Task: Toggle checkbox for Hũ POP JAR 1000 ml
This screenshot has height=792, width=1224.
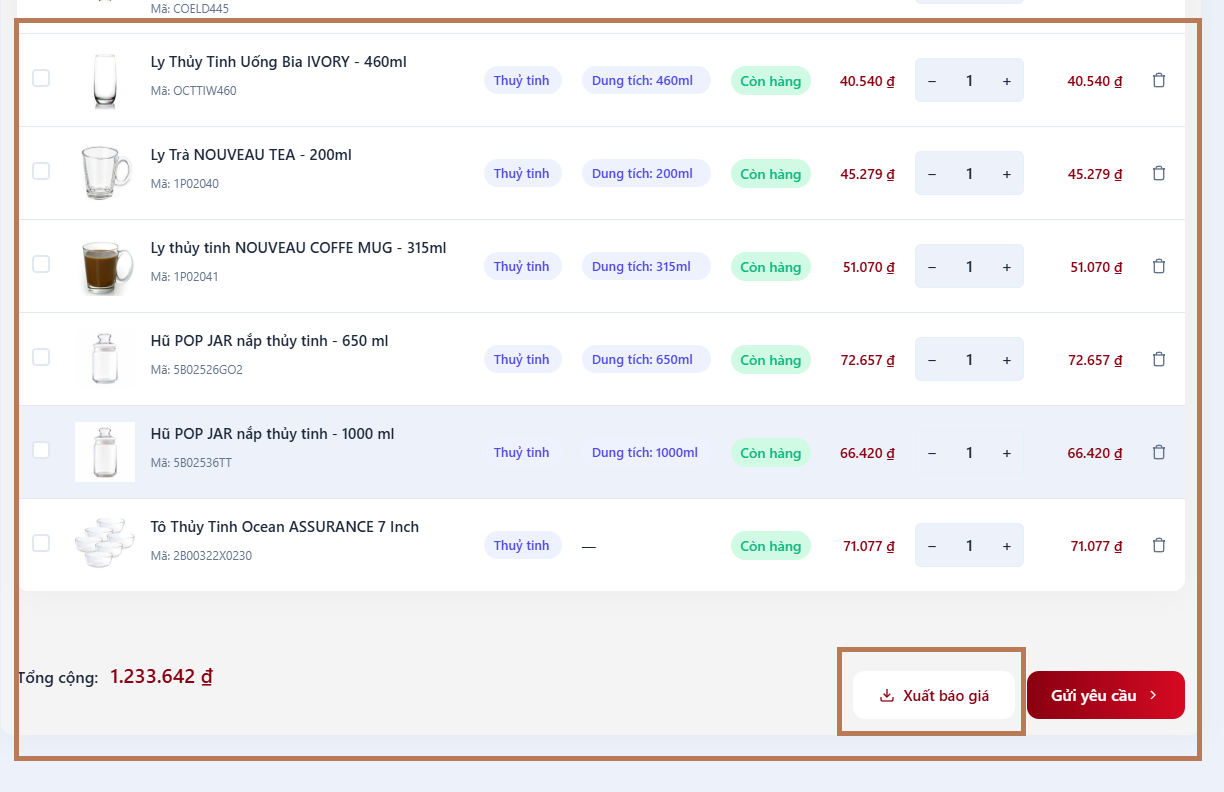Action: click(41, 450)
